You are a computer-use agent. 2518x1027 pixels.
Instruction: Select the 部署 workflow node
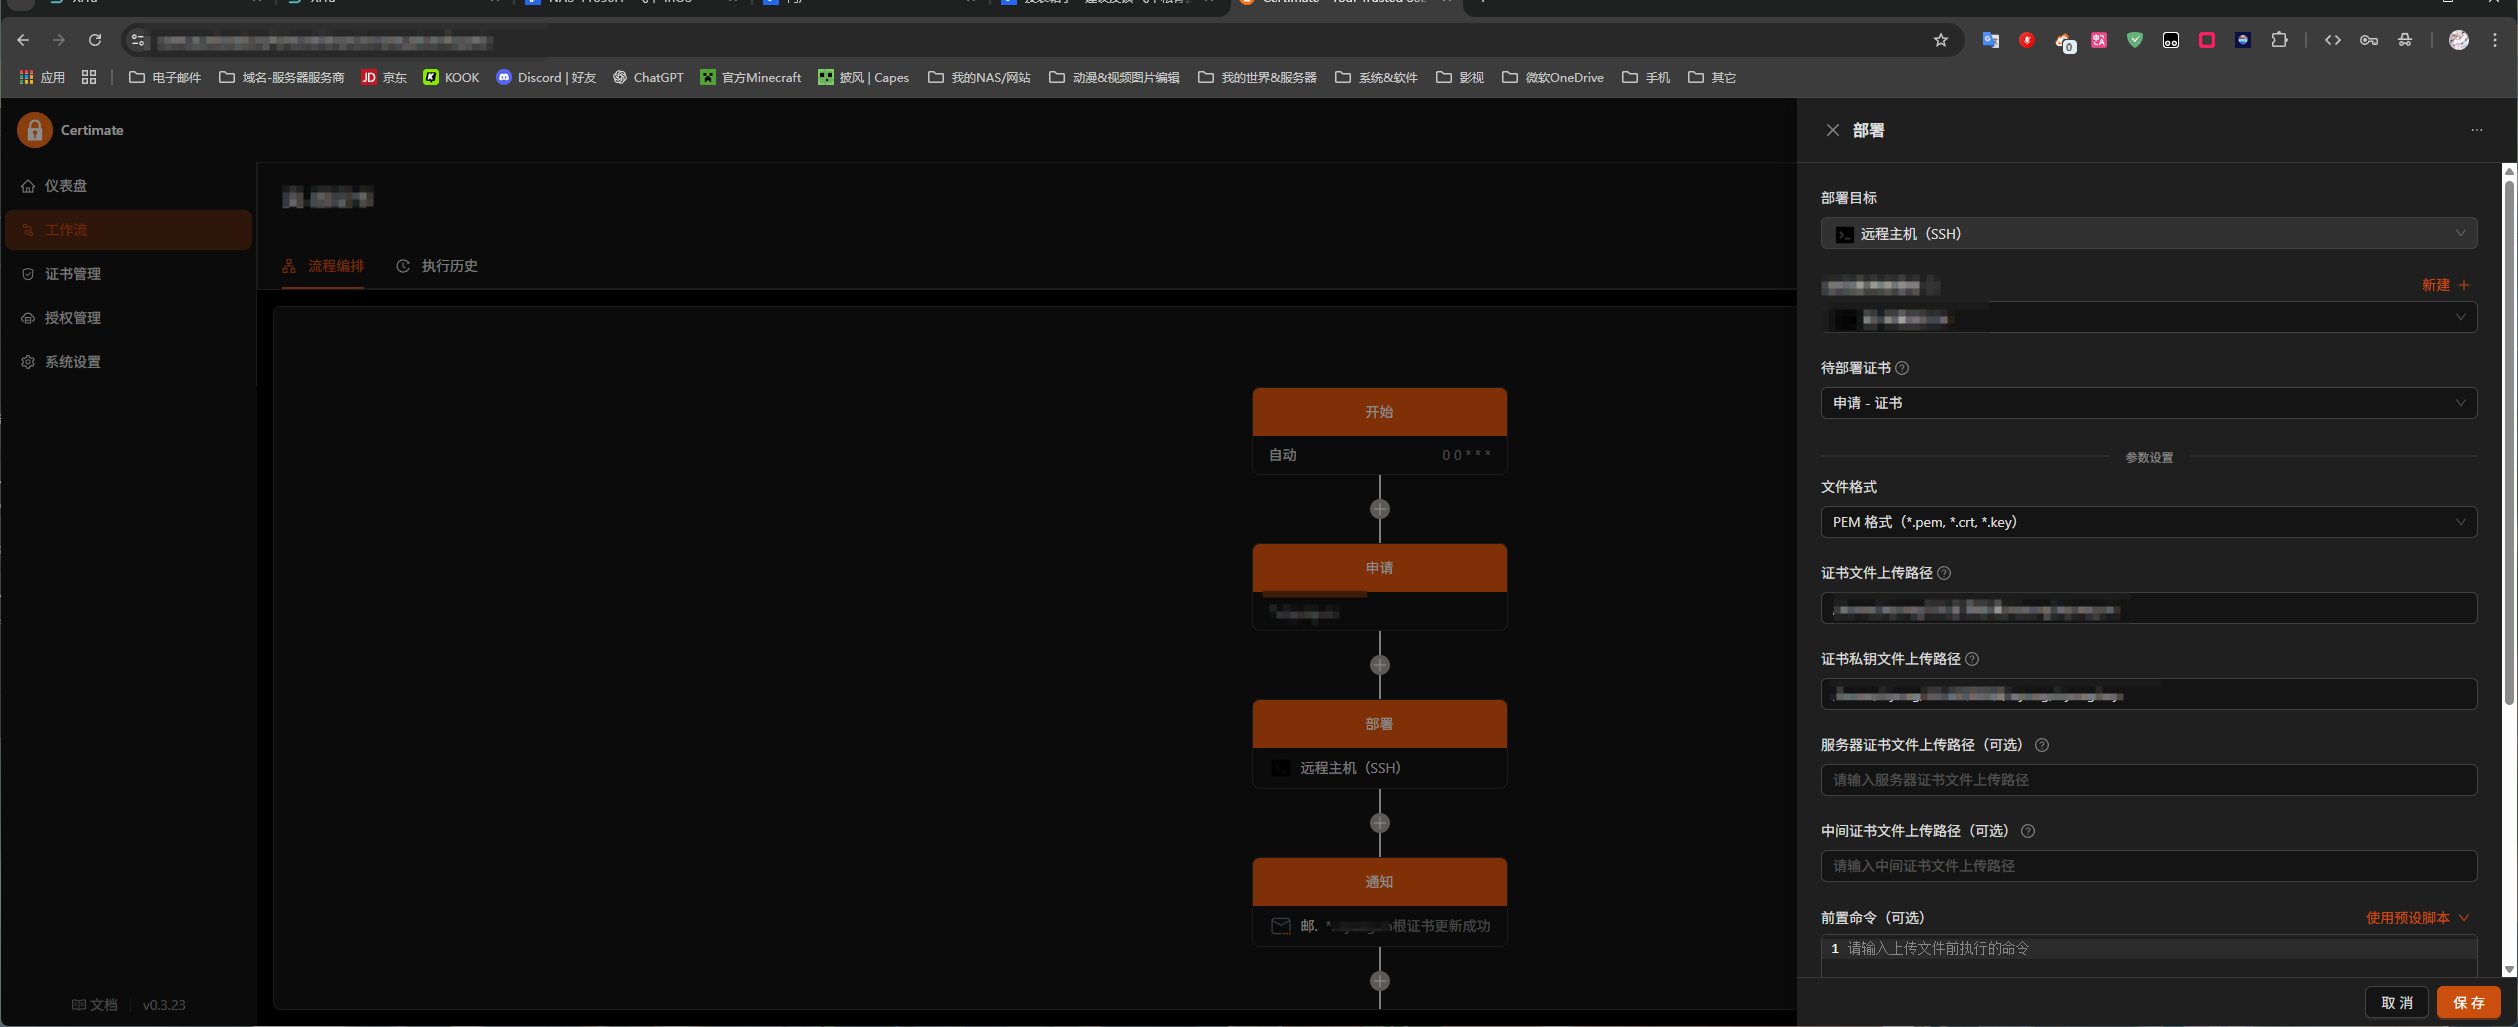coord(1379,744)
